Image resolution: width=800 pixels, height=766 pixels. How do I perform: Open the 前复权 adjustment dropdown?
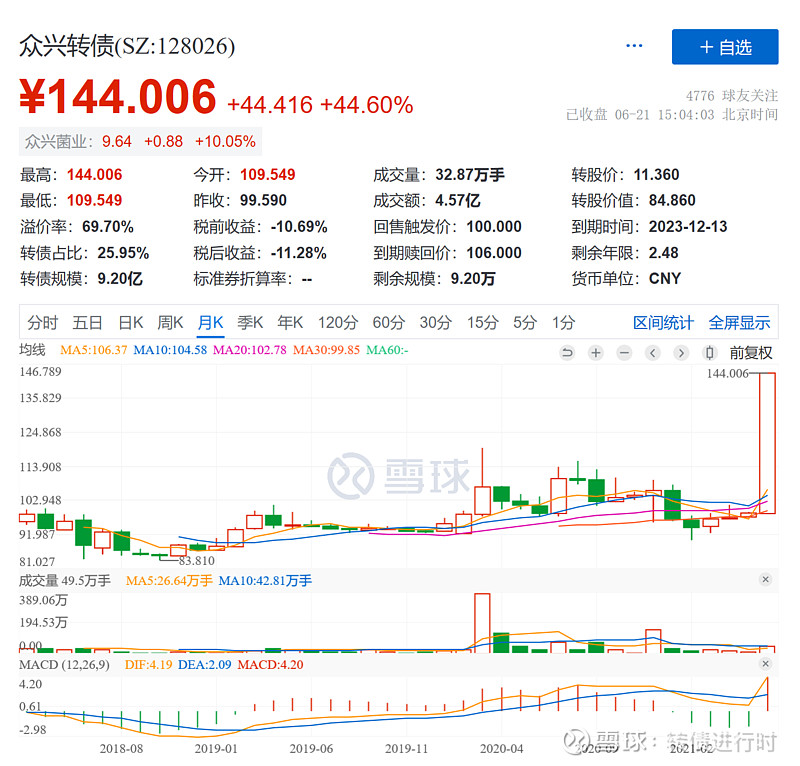pos(752,353)
